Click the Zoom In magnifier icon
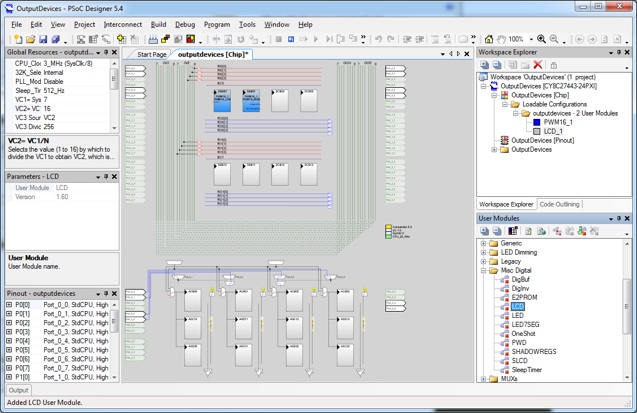Screen dimensions: 637x413 pyautogui.click(x=541, y=39)
